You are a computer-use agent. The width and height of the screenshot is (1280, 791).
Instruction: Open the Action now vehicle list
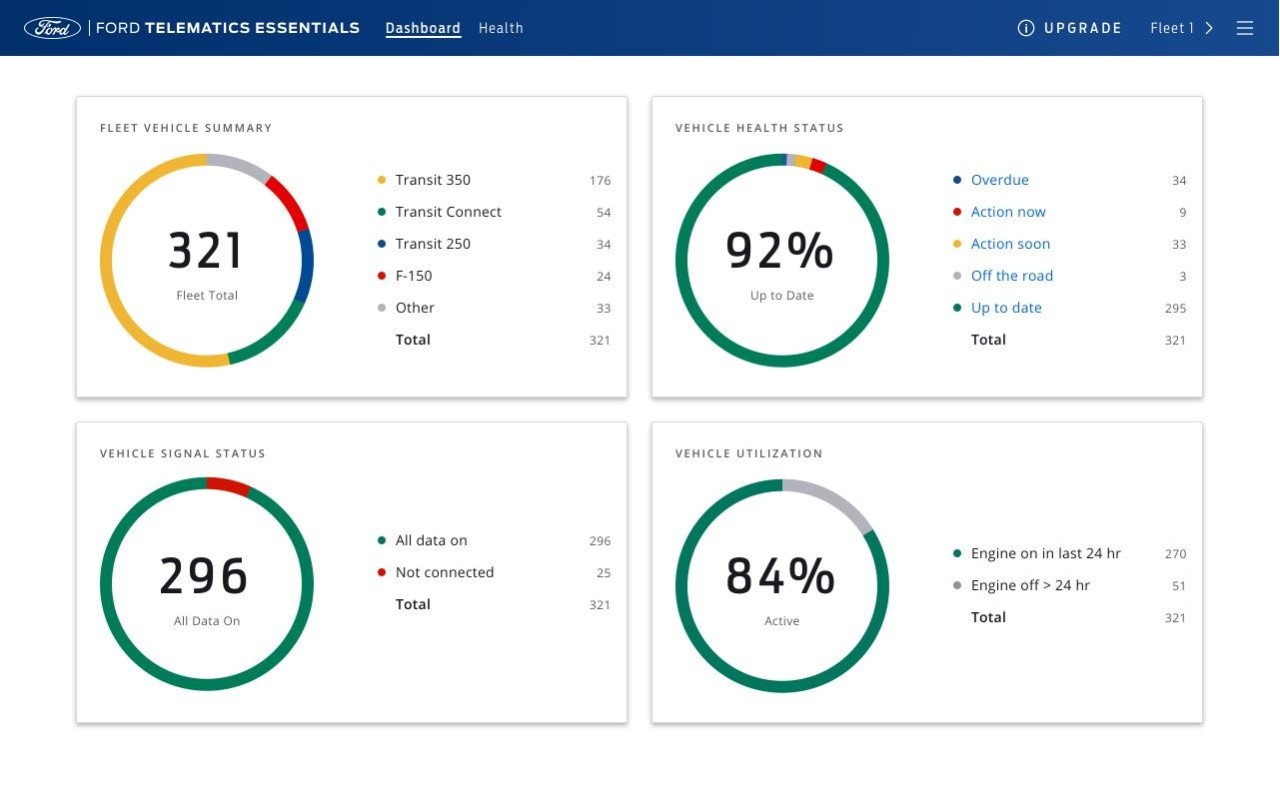1007,211
